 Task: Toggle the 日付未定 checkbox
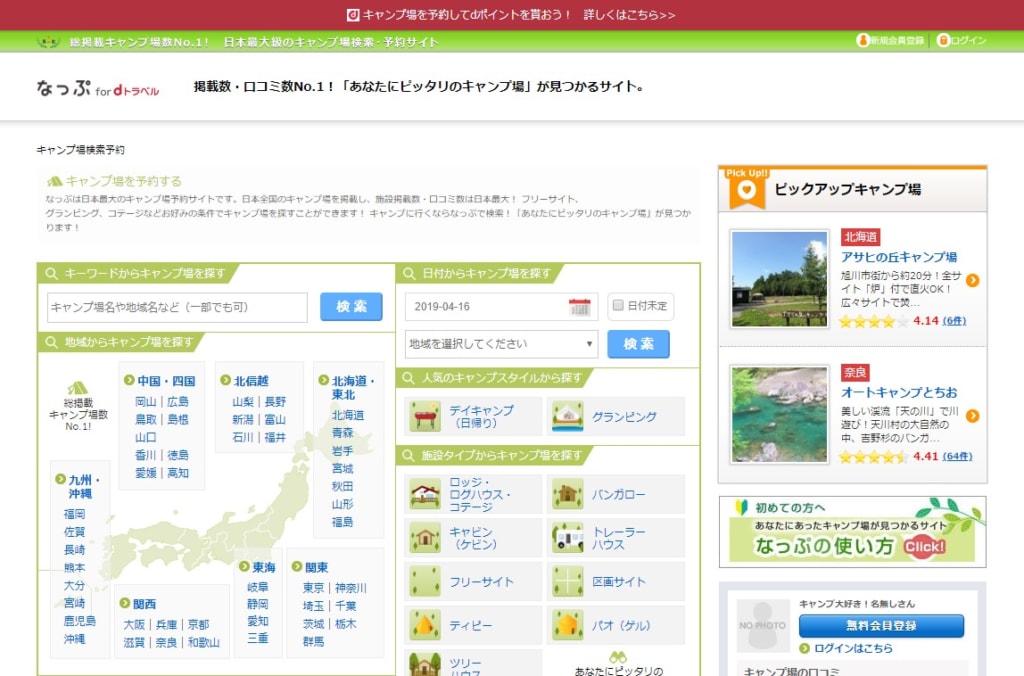tap(618, 305)
